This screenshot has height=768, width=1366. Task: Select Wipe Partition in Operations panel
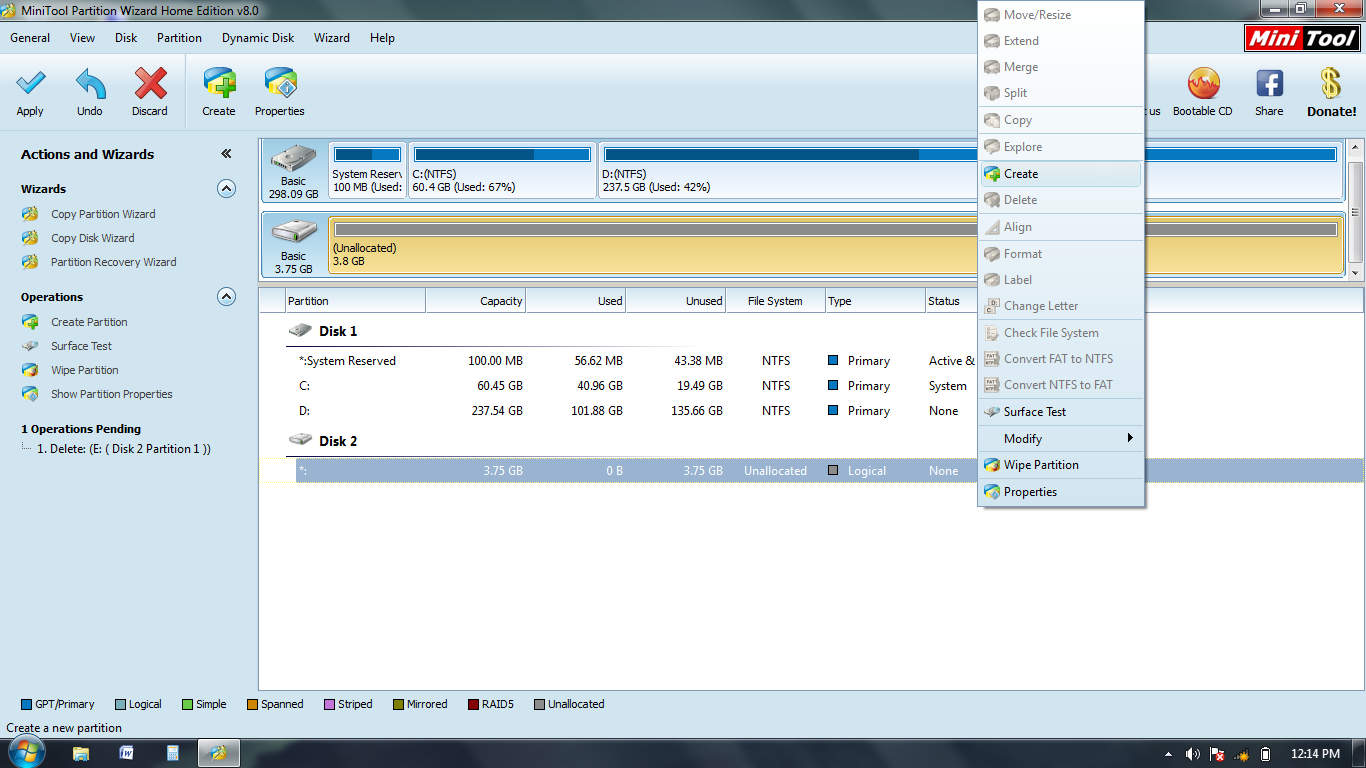tap(84, 370)
